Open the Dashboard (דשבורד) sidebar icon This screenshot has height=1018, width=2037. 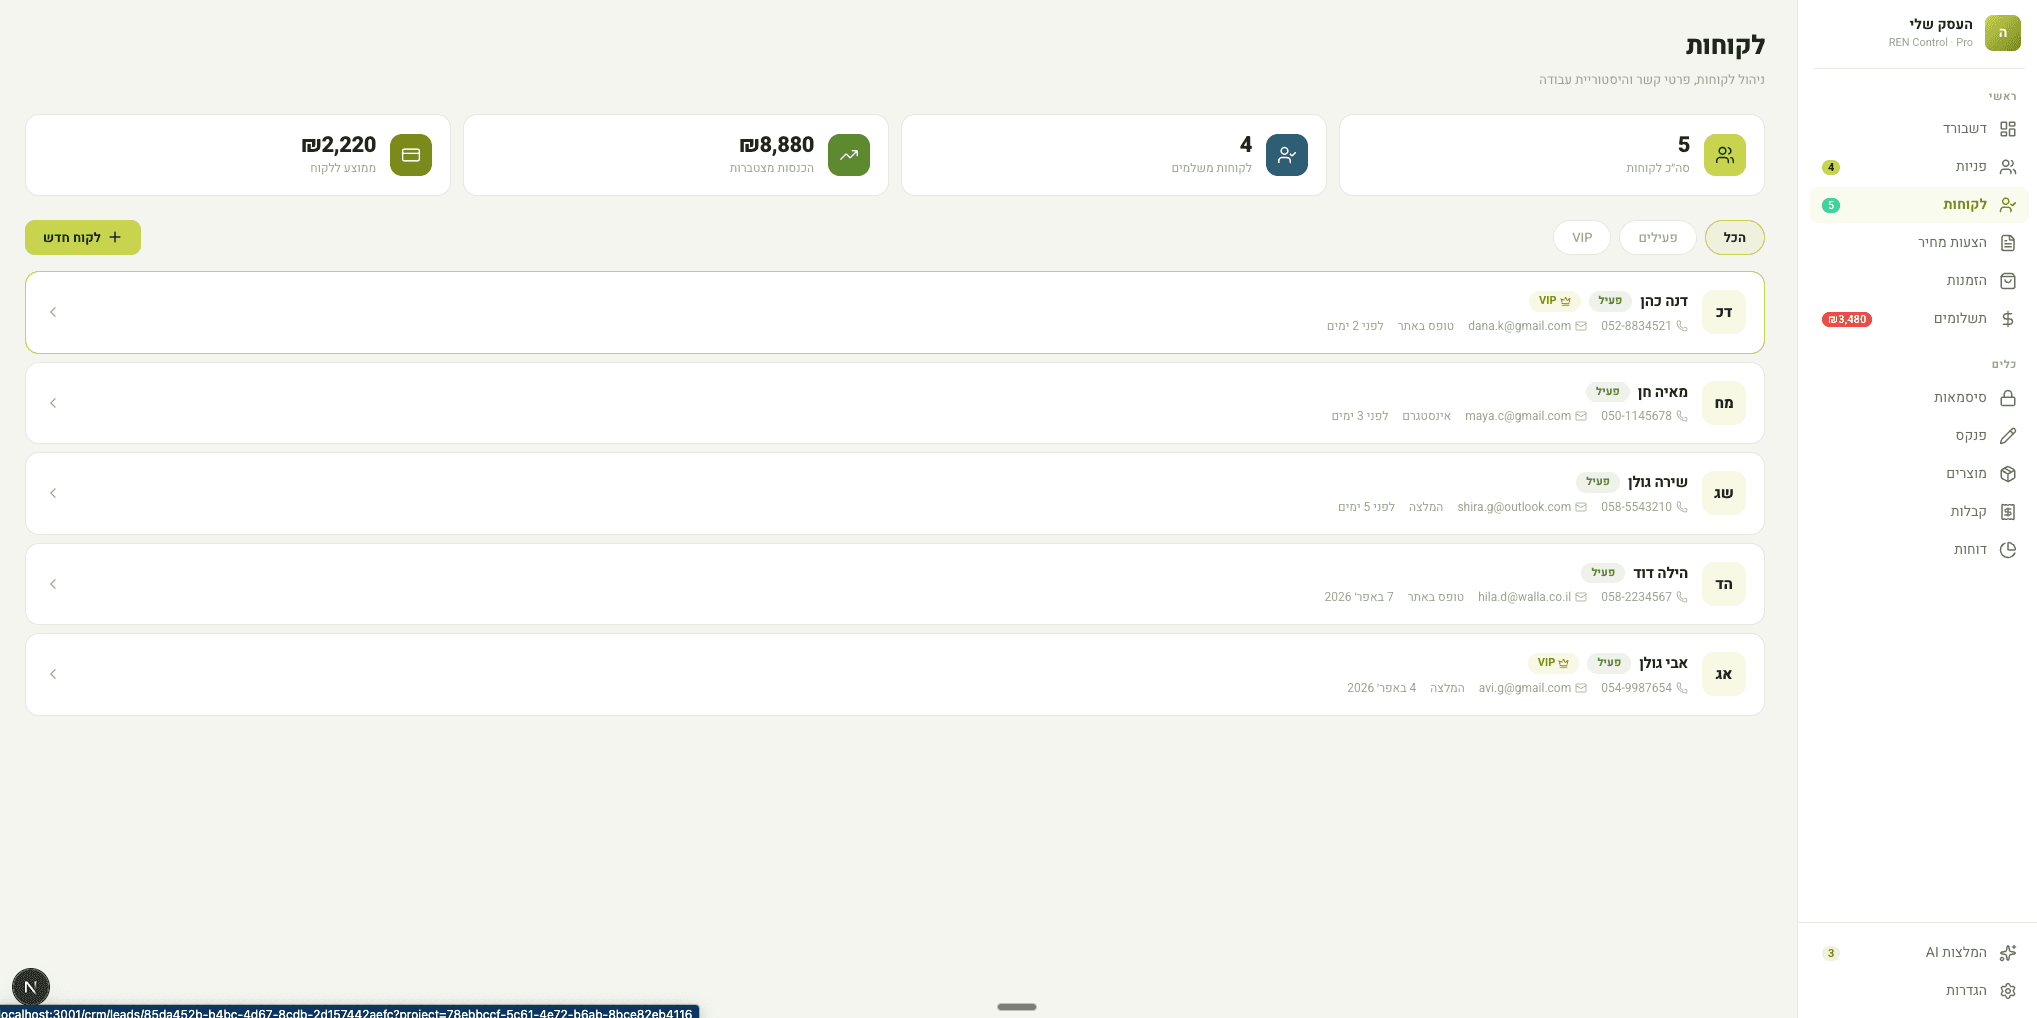coord(2007,129)
